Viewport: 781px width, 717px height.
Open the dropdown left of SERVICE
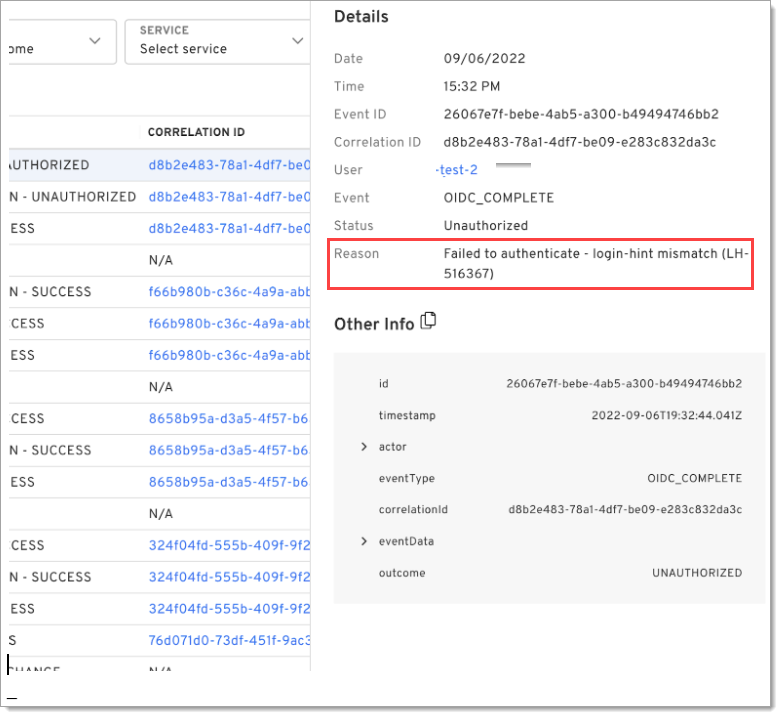[x=60, y=41]
